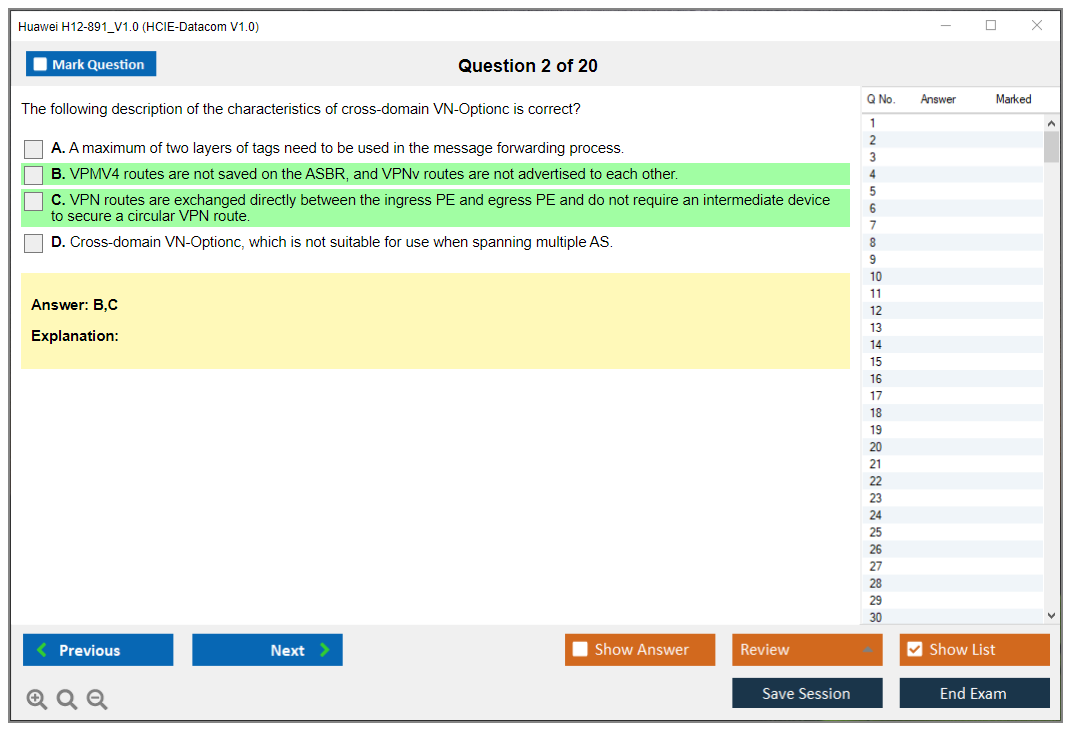
Task: Enable the Show Answer checkbox
Action: point(580,650)
